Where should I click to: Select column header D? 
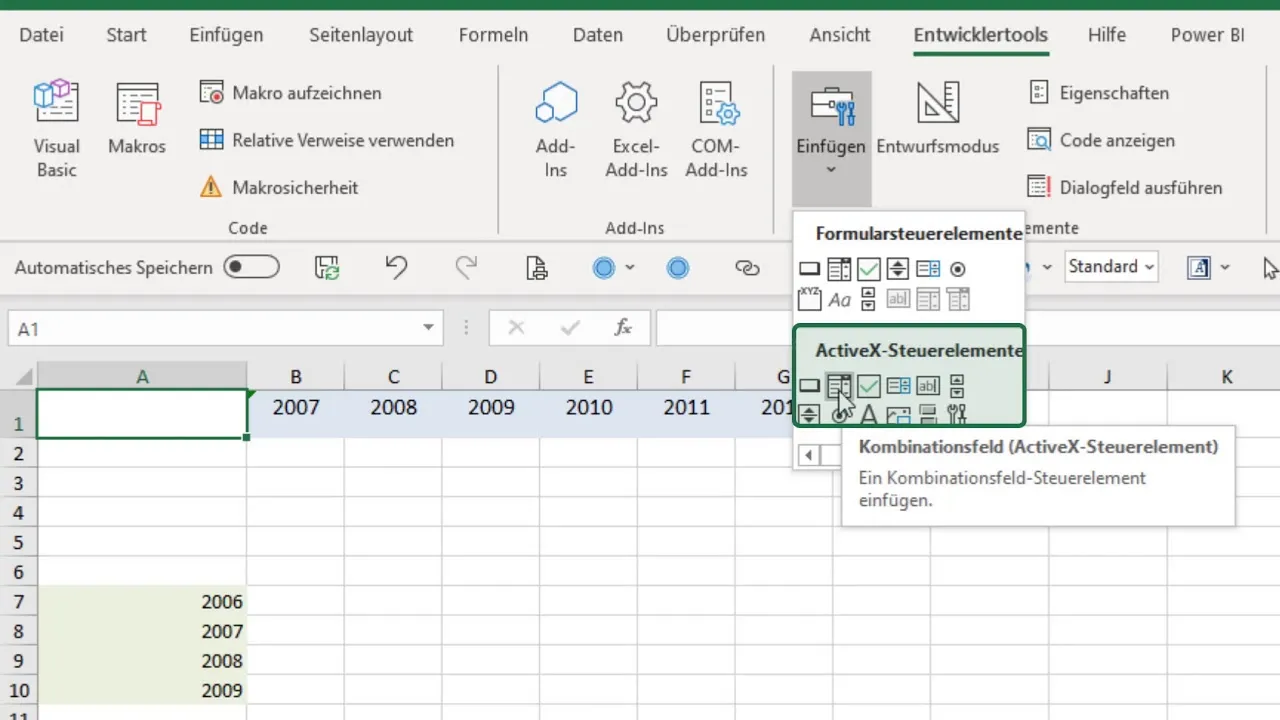(490, 377)
